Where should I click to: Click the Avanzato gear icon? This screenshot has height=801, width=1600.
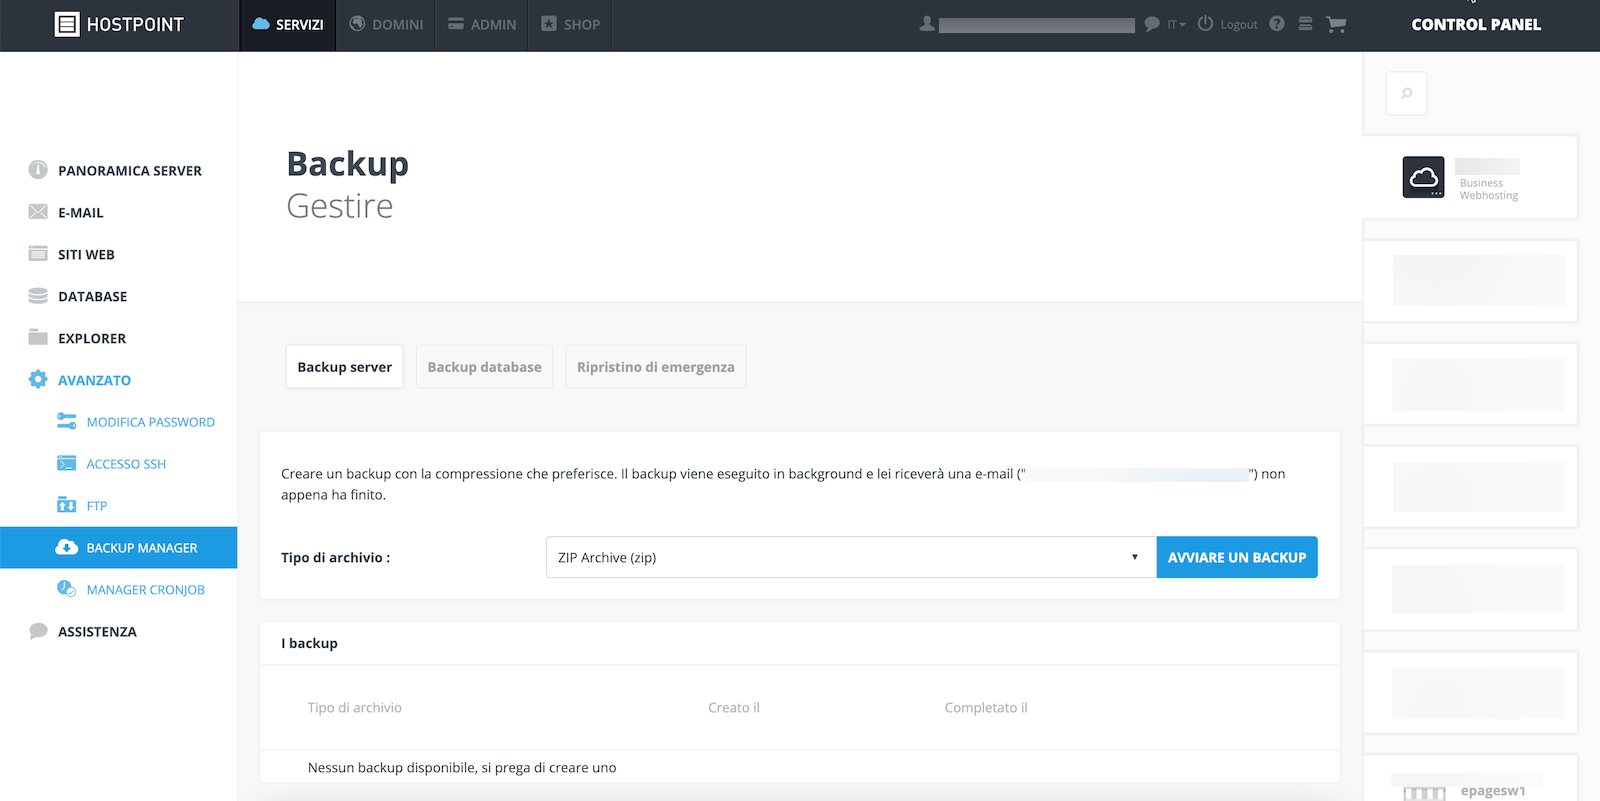click(x=38, y=379)
